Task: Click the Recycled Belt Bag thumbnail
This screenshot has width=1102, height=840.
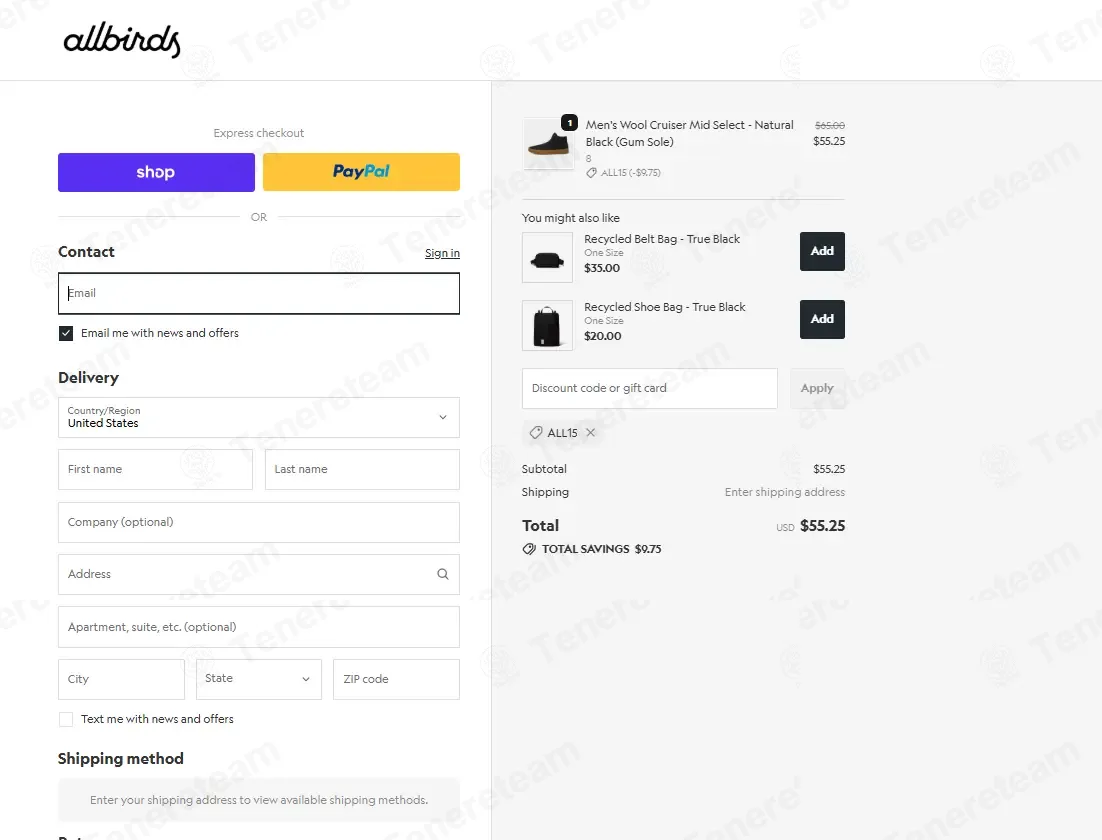Action: point(547,258)
